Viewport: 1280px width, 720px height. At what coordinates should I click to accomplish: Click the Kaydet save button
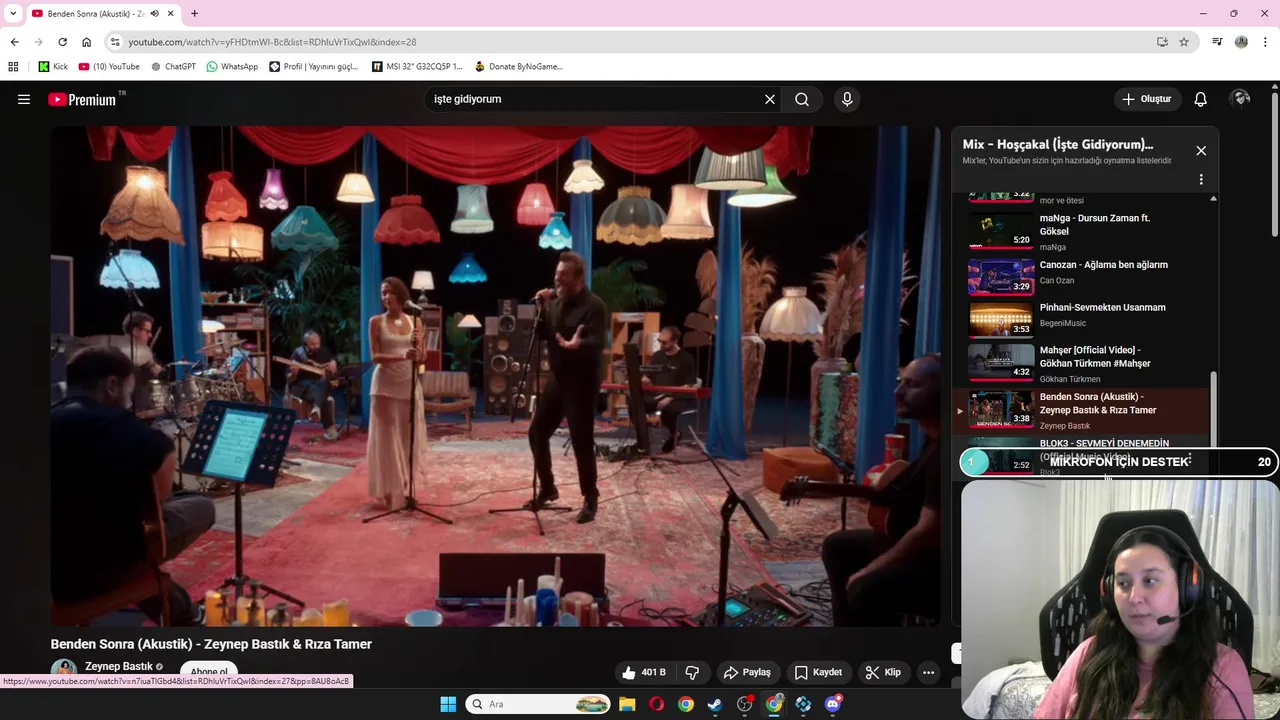point(818,672)
